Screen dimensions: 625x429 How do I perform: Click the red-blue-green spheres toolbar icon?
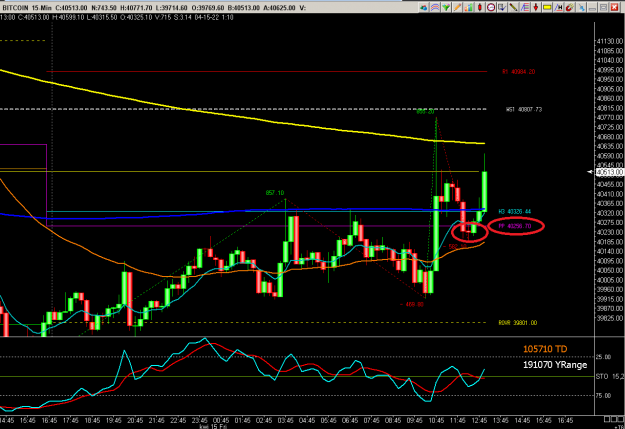pos(424,7)
